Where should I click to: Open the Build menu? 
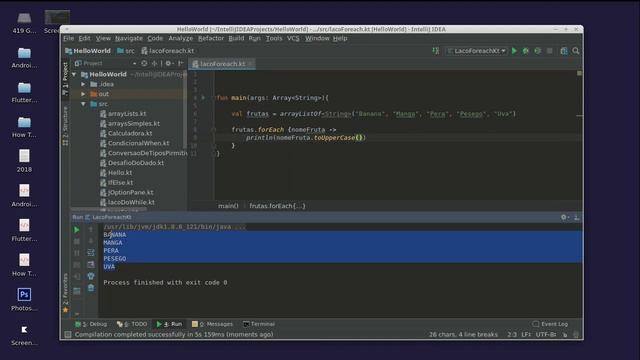[x=236, y=38]
